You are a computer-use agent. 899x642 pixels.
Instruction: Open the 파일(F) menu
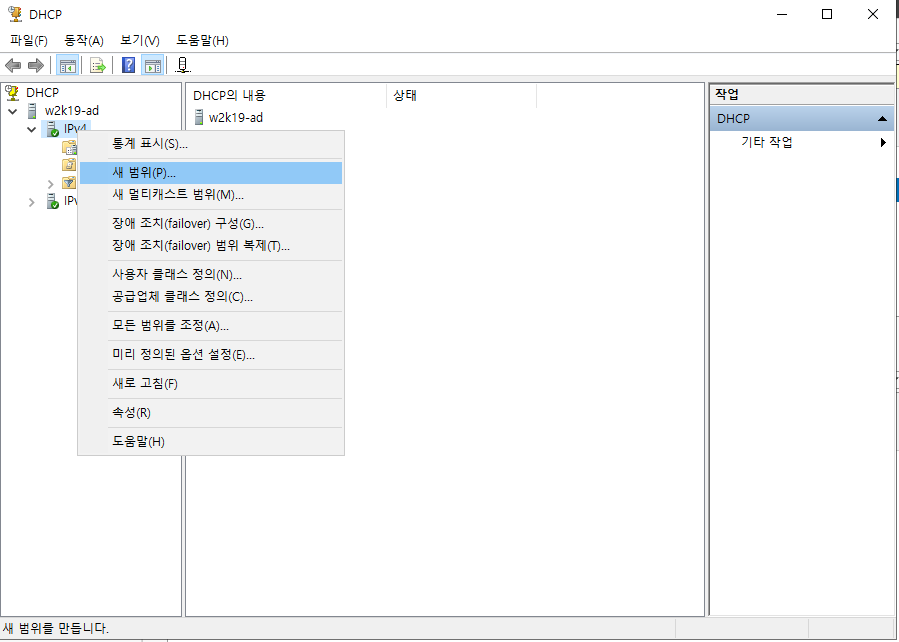pyautogui.click(x=29, y=41)
